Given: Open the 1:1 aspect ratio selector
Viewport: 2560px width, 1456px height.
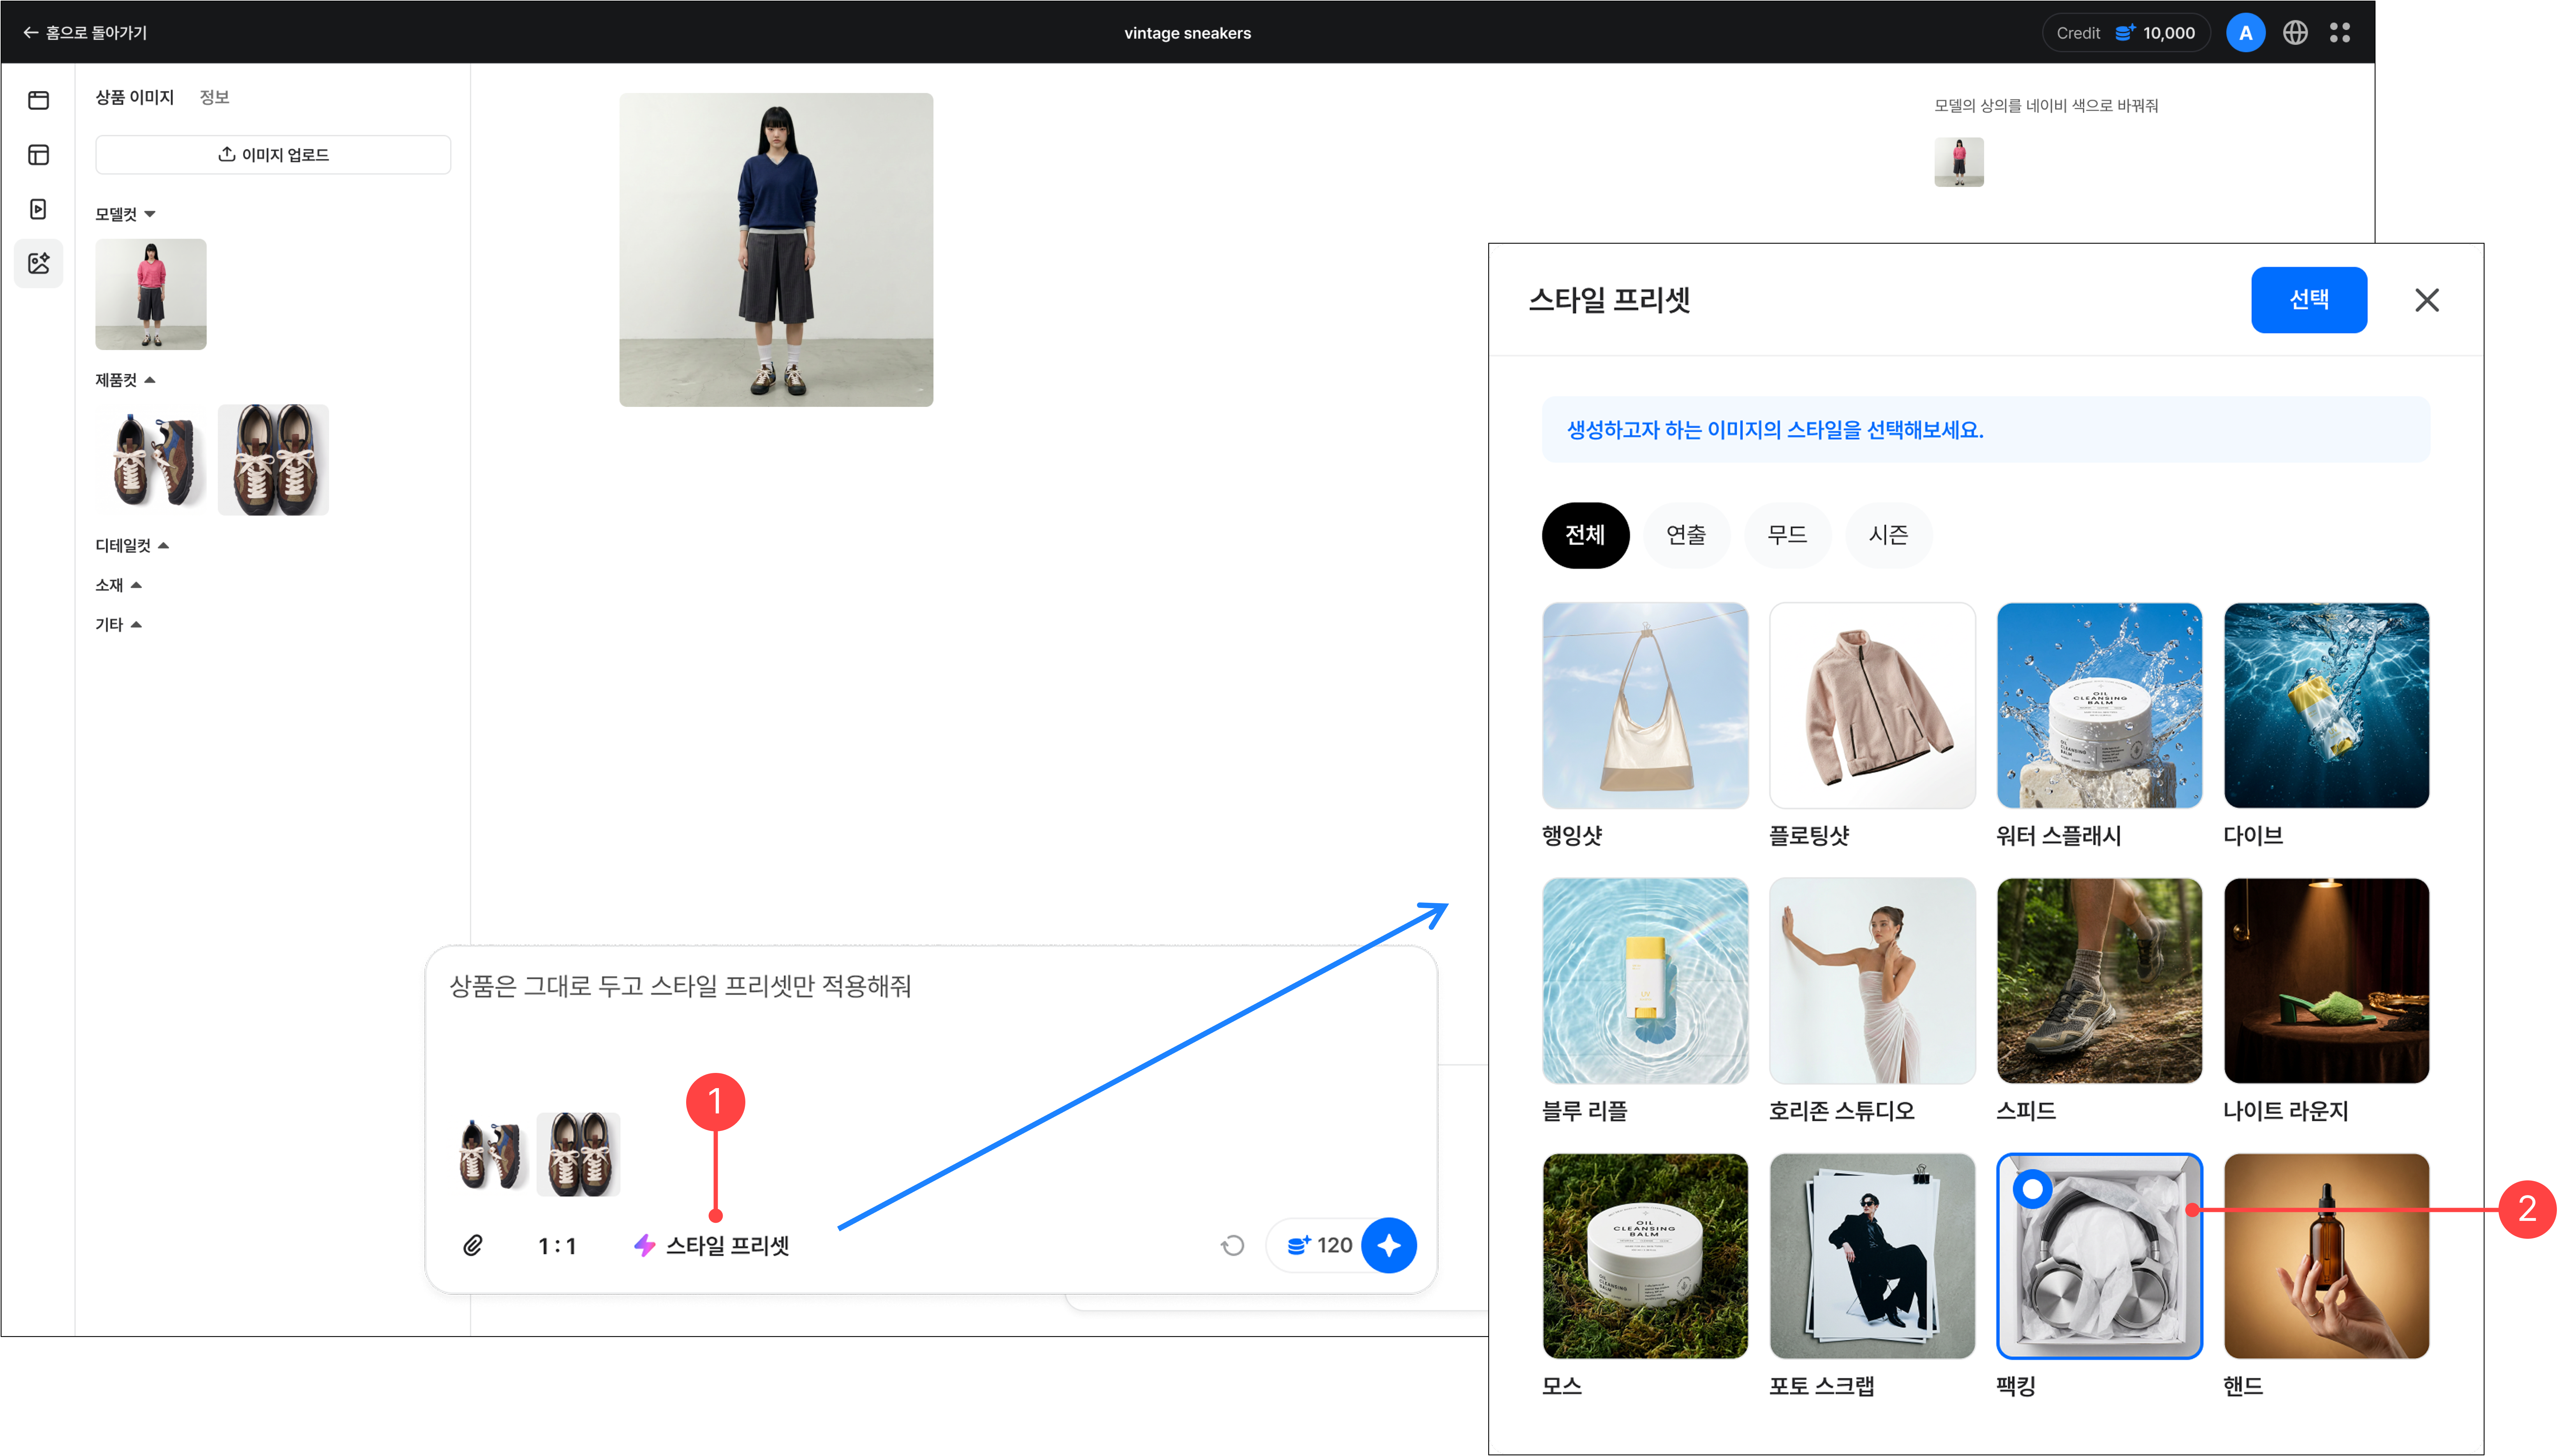Looking at the screenshot, I should [x=557, y=1246].
